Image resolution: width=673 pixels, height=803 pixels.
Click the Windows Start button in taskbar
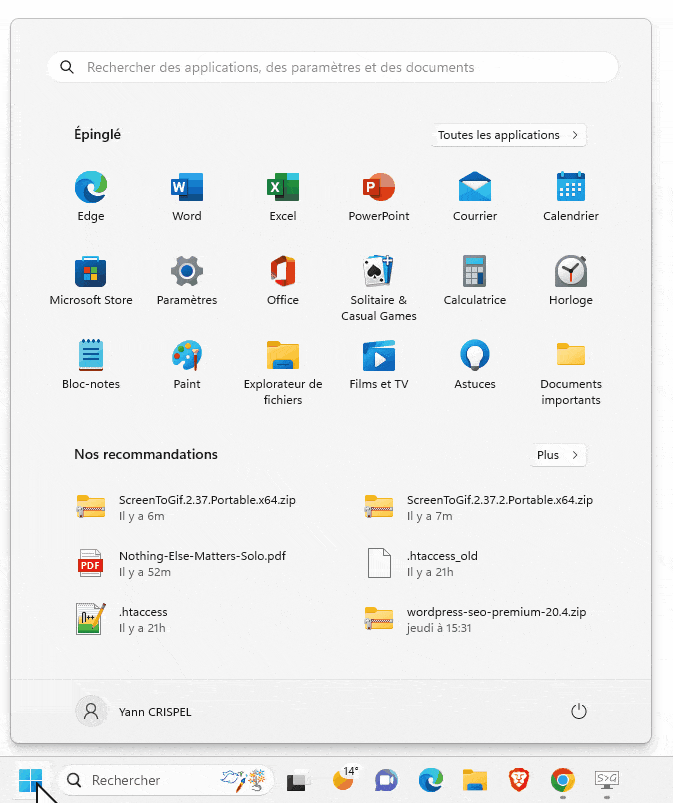point(30,780)
